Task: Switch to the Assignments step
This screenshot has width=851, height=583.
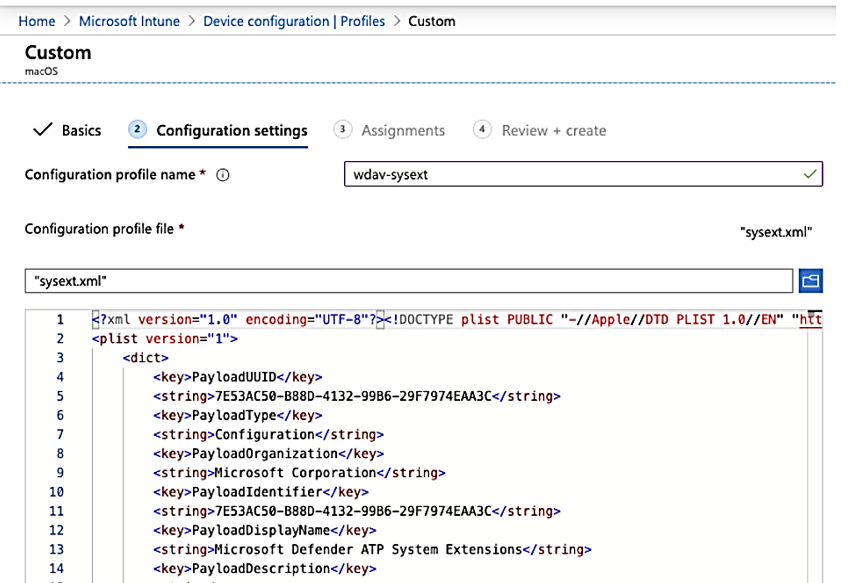Action: pyautogui.click(x=403, y=130)
